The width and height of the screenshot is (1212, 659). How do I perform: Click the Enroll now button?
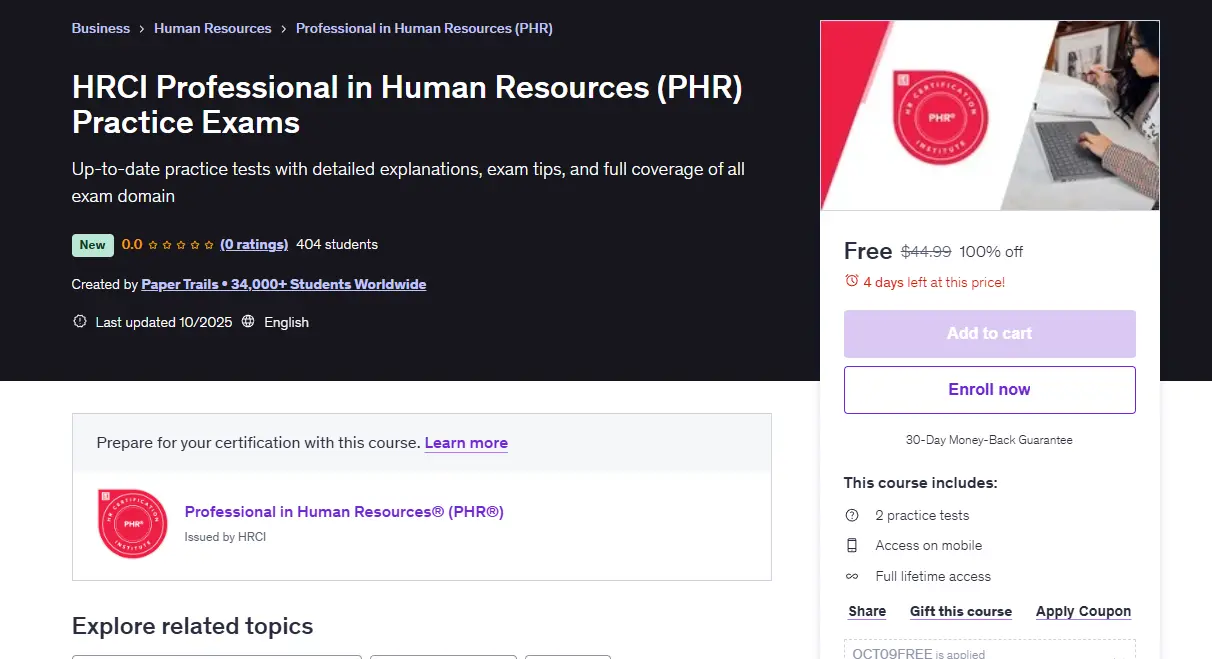pyautogui.click(x=990, y=390)
